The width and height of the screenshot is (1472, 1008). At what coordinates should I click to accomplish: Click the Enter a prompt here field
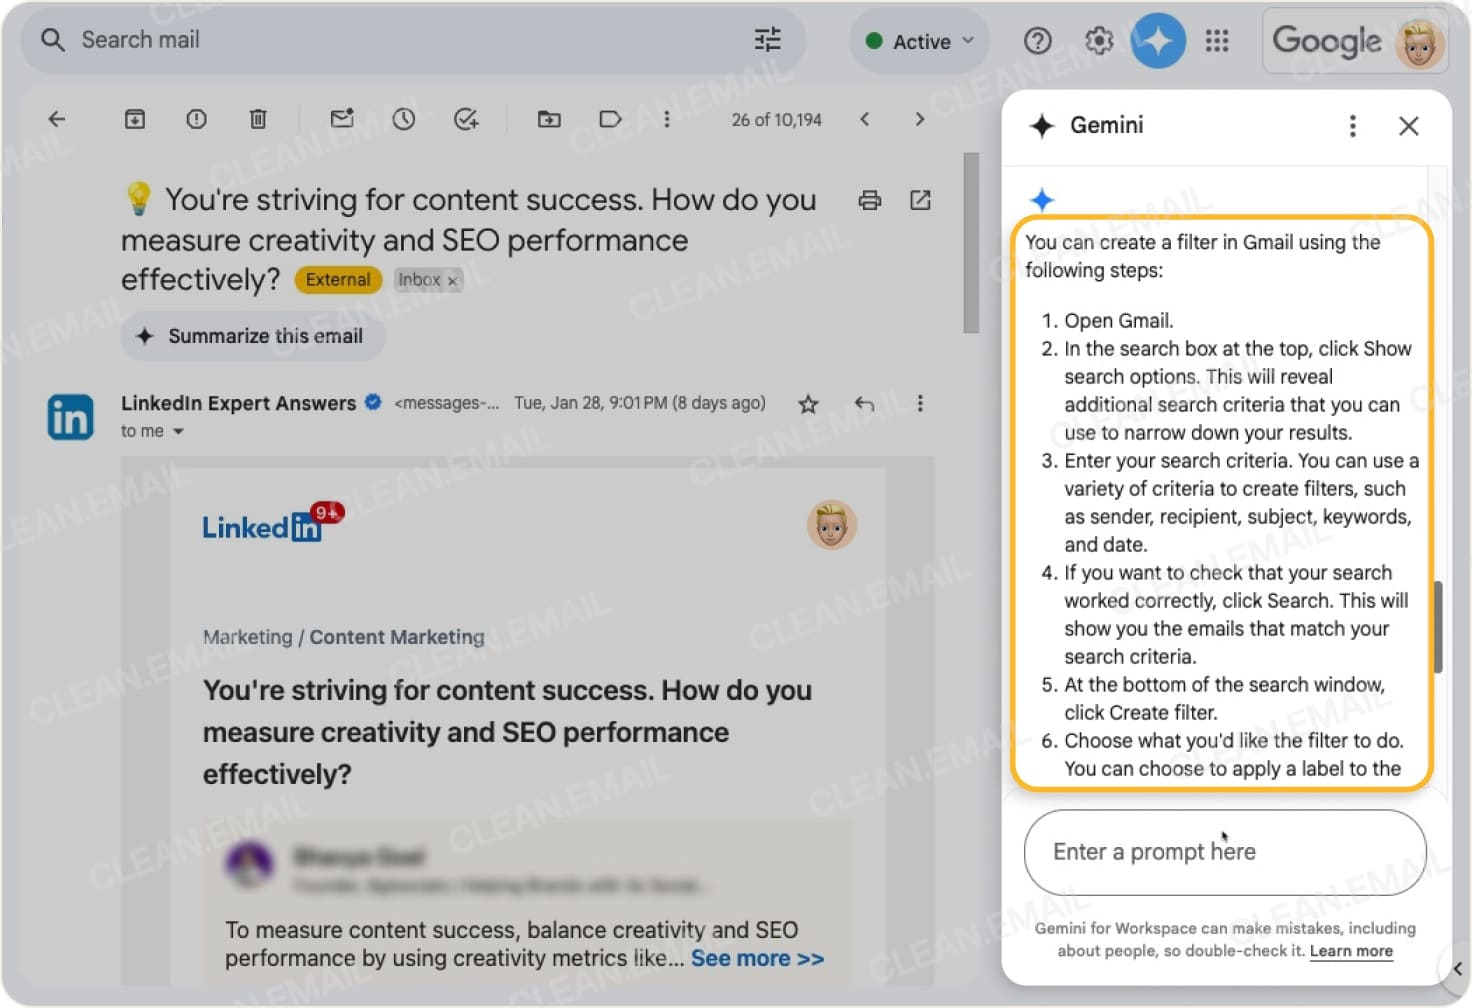click(x=1224, y=852)
